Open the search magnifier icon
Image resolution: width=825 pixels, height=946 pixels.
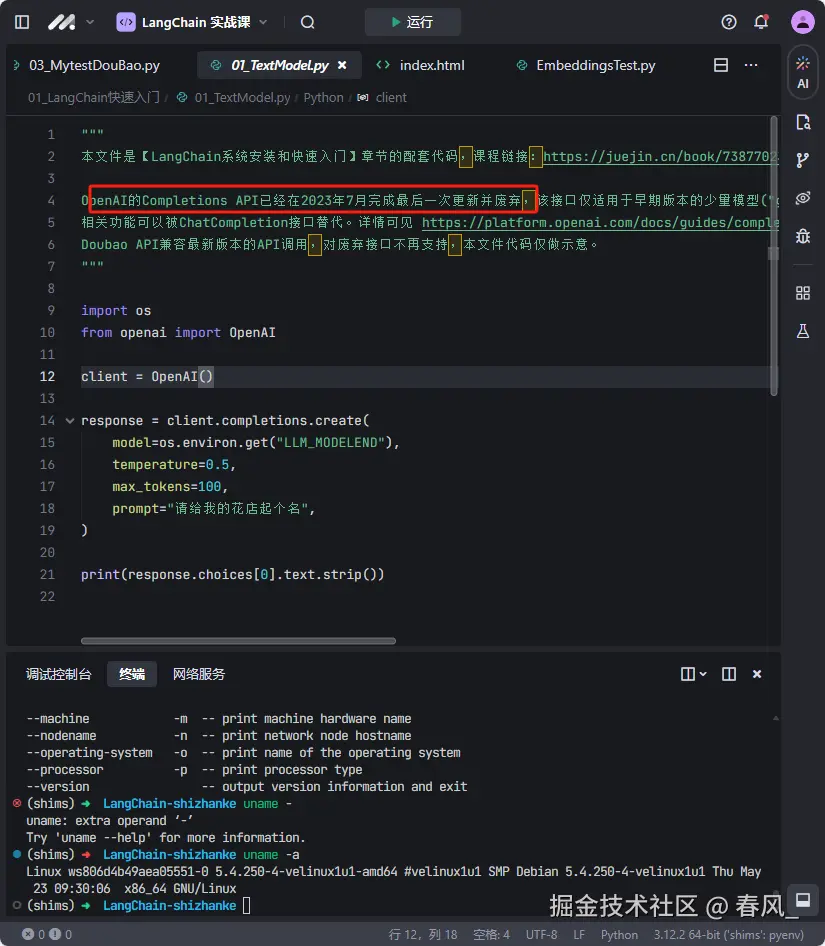pyautogui.click(x=307, y=22)
